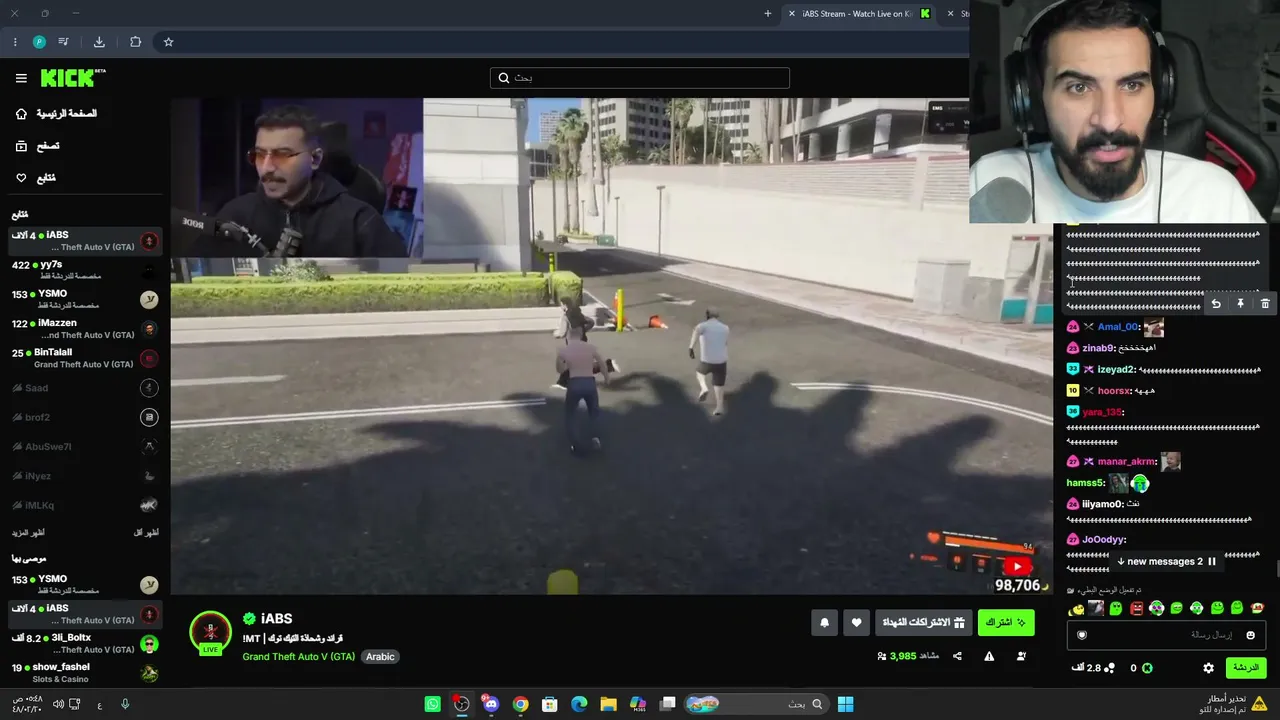This screenshot has height=720, width=1280.
Task: Open Grand Theft Auto V (GTA) category link
Action: coord(299,657)
